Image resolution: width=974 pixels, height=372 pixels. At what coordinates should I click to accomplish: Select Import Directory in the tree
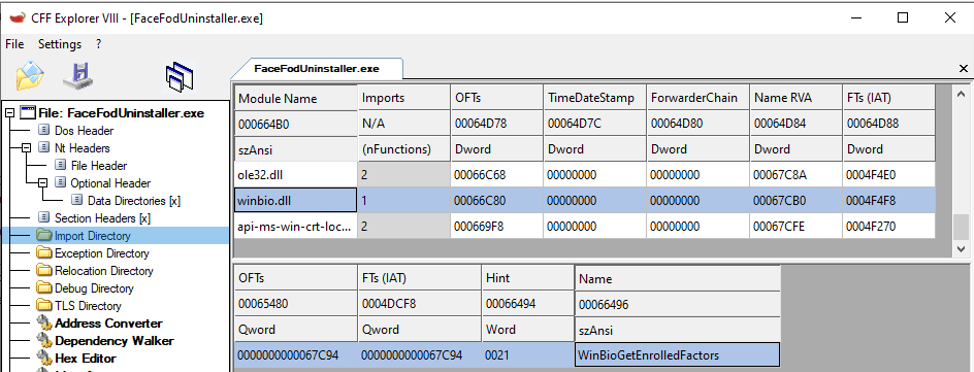(93, 236)
